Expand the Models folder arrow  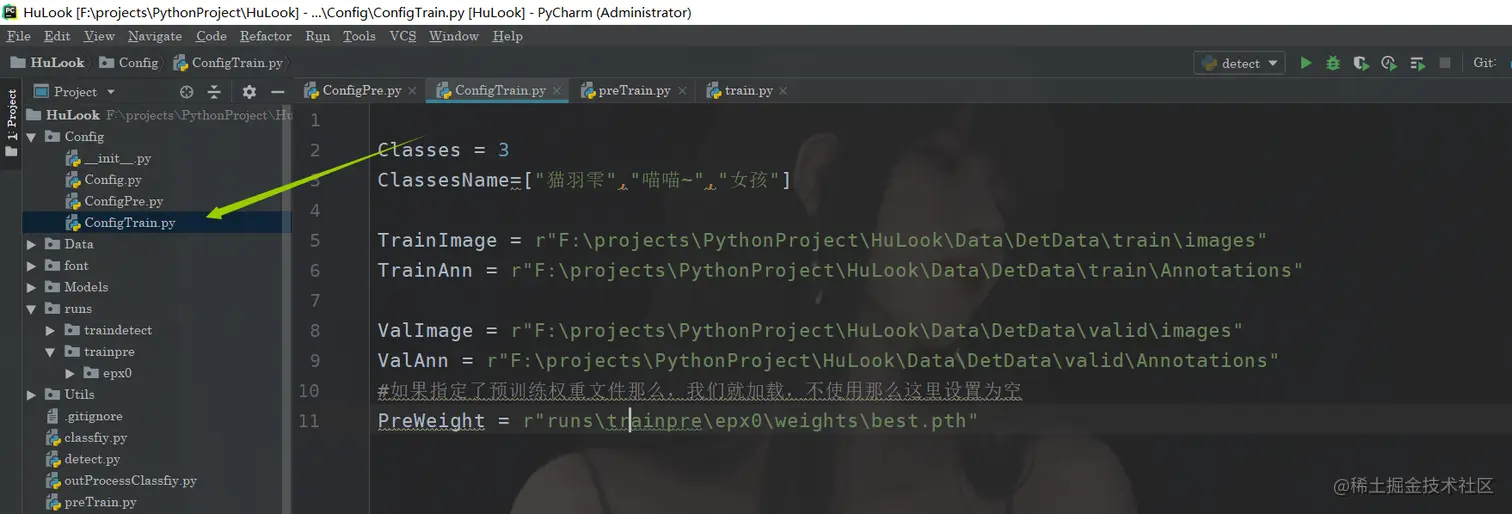pyautogui.click(x=32, y=287)
